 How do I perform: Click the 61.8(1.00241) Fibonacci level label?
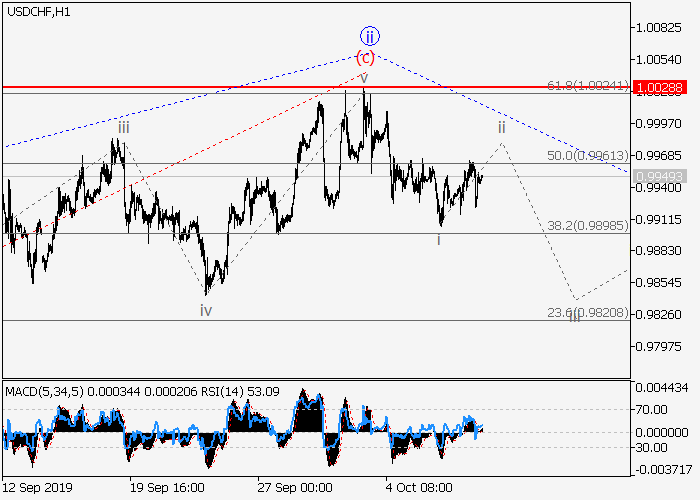pos(587,87)
